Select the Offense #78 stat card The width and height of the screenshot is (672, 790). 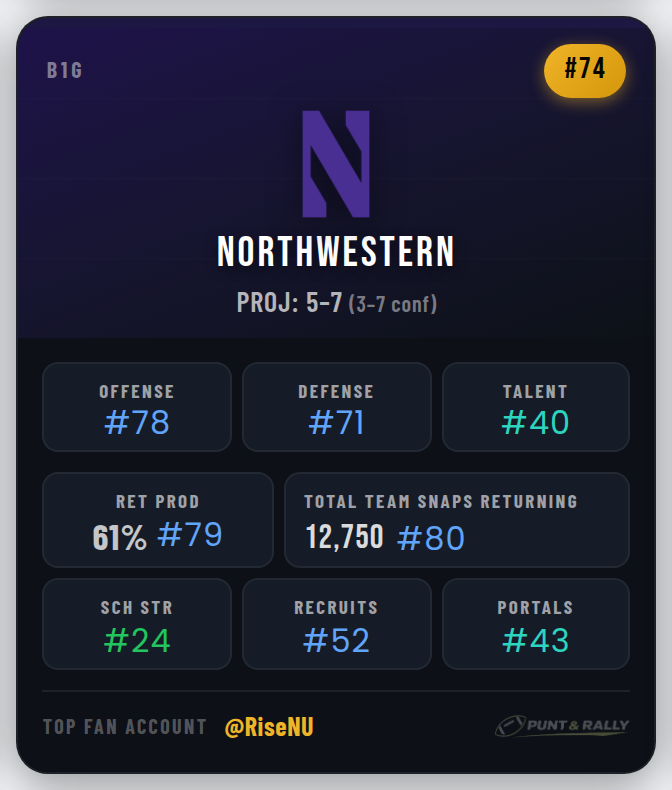pos(137,407)
